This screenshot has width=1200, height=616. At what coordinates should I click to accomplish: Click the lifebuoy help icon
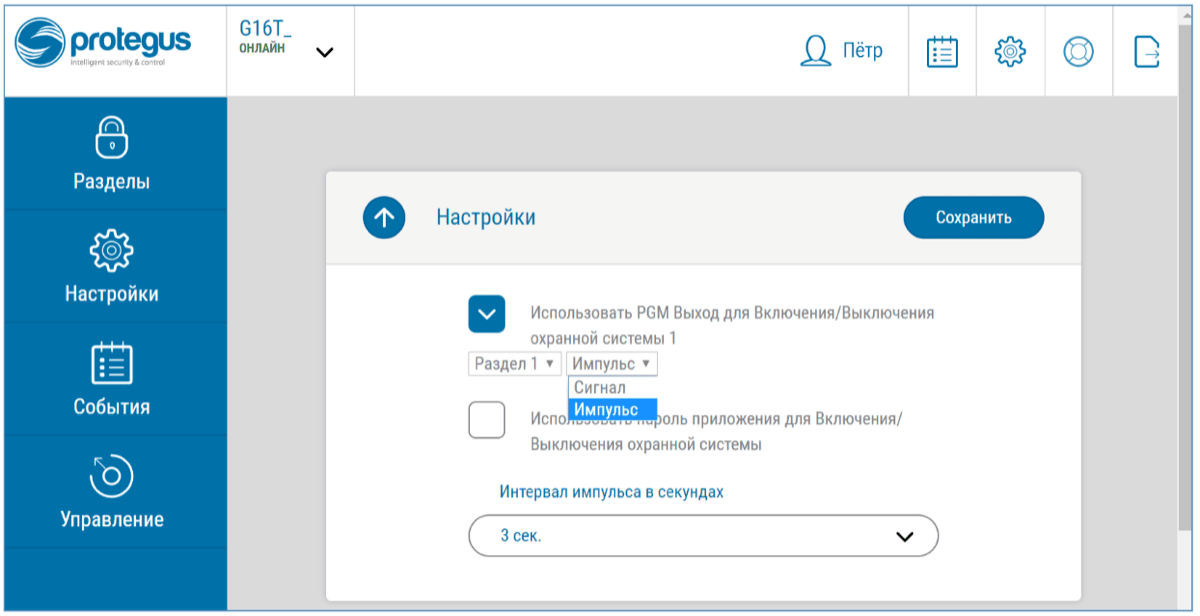click(x=1078, y=51)
